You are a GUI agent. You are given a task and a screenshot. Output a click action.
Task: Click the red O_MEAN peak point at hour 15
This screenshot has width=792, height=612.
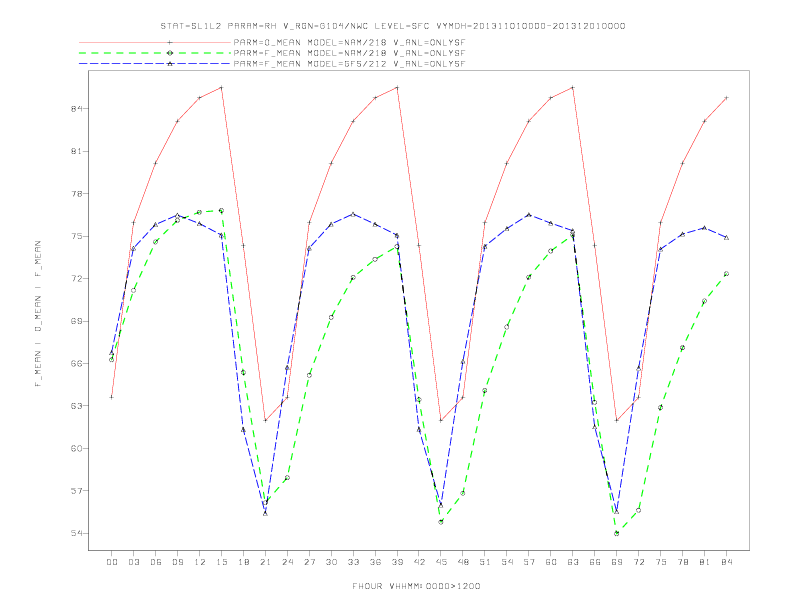click(221, 87)
